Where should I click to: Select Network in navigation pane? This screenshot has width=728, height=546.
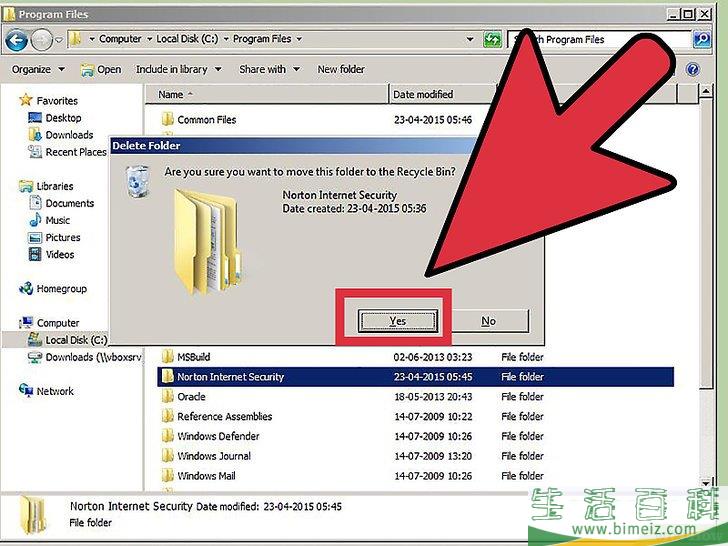click(x=55, y=391)
